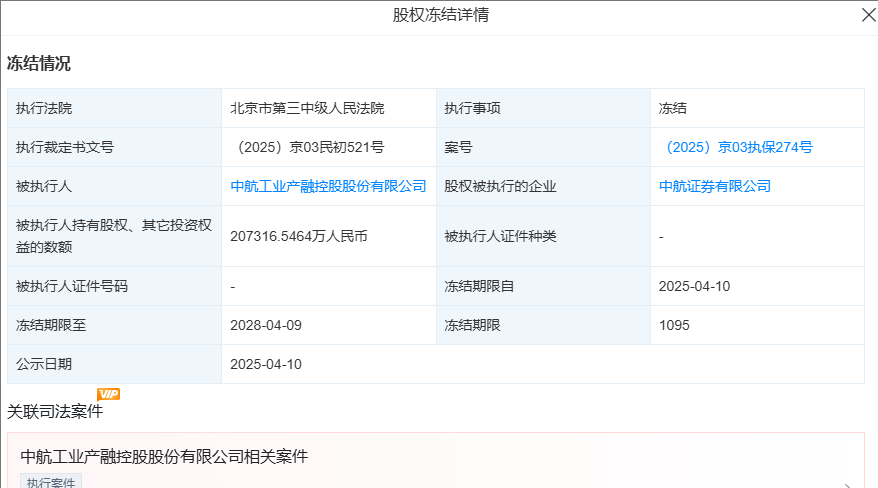Open the 中航工业产融控股股份有限公司相关案件 card title
This screenshot has height=488, width=878.
coord(164,457)
